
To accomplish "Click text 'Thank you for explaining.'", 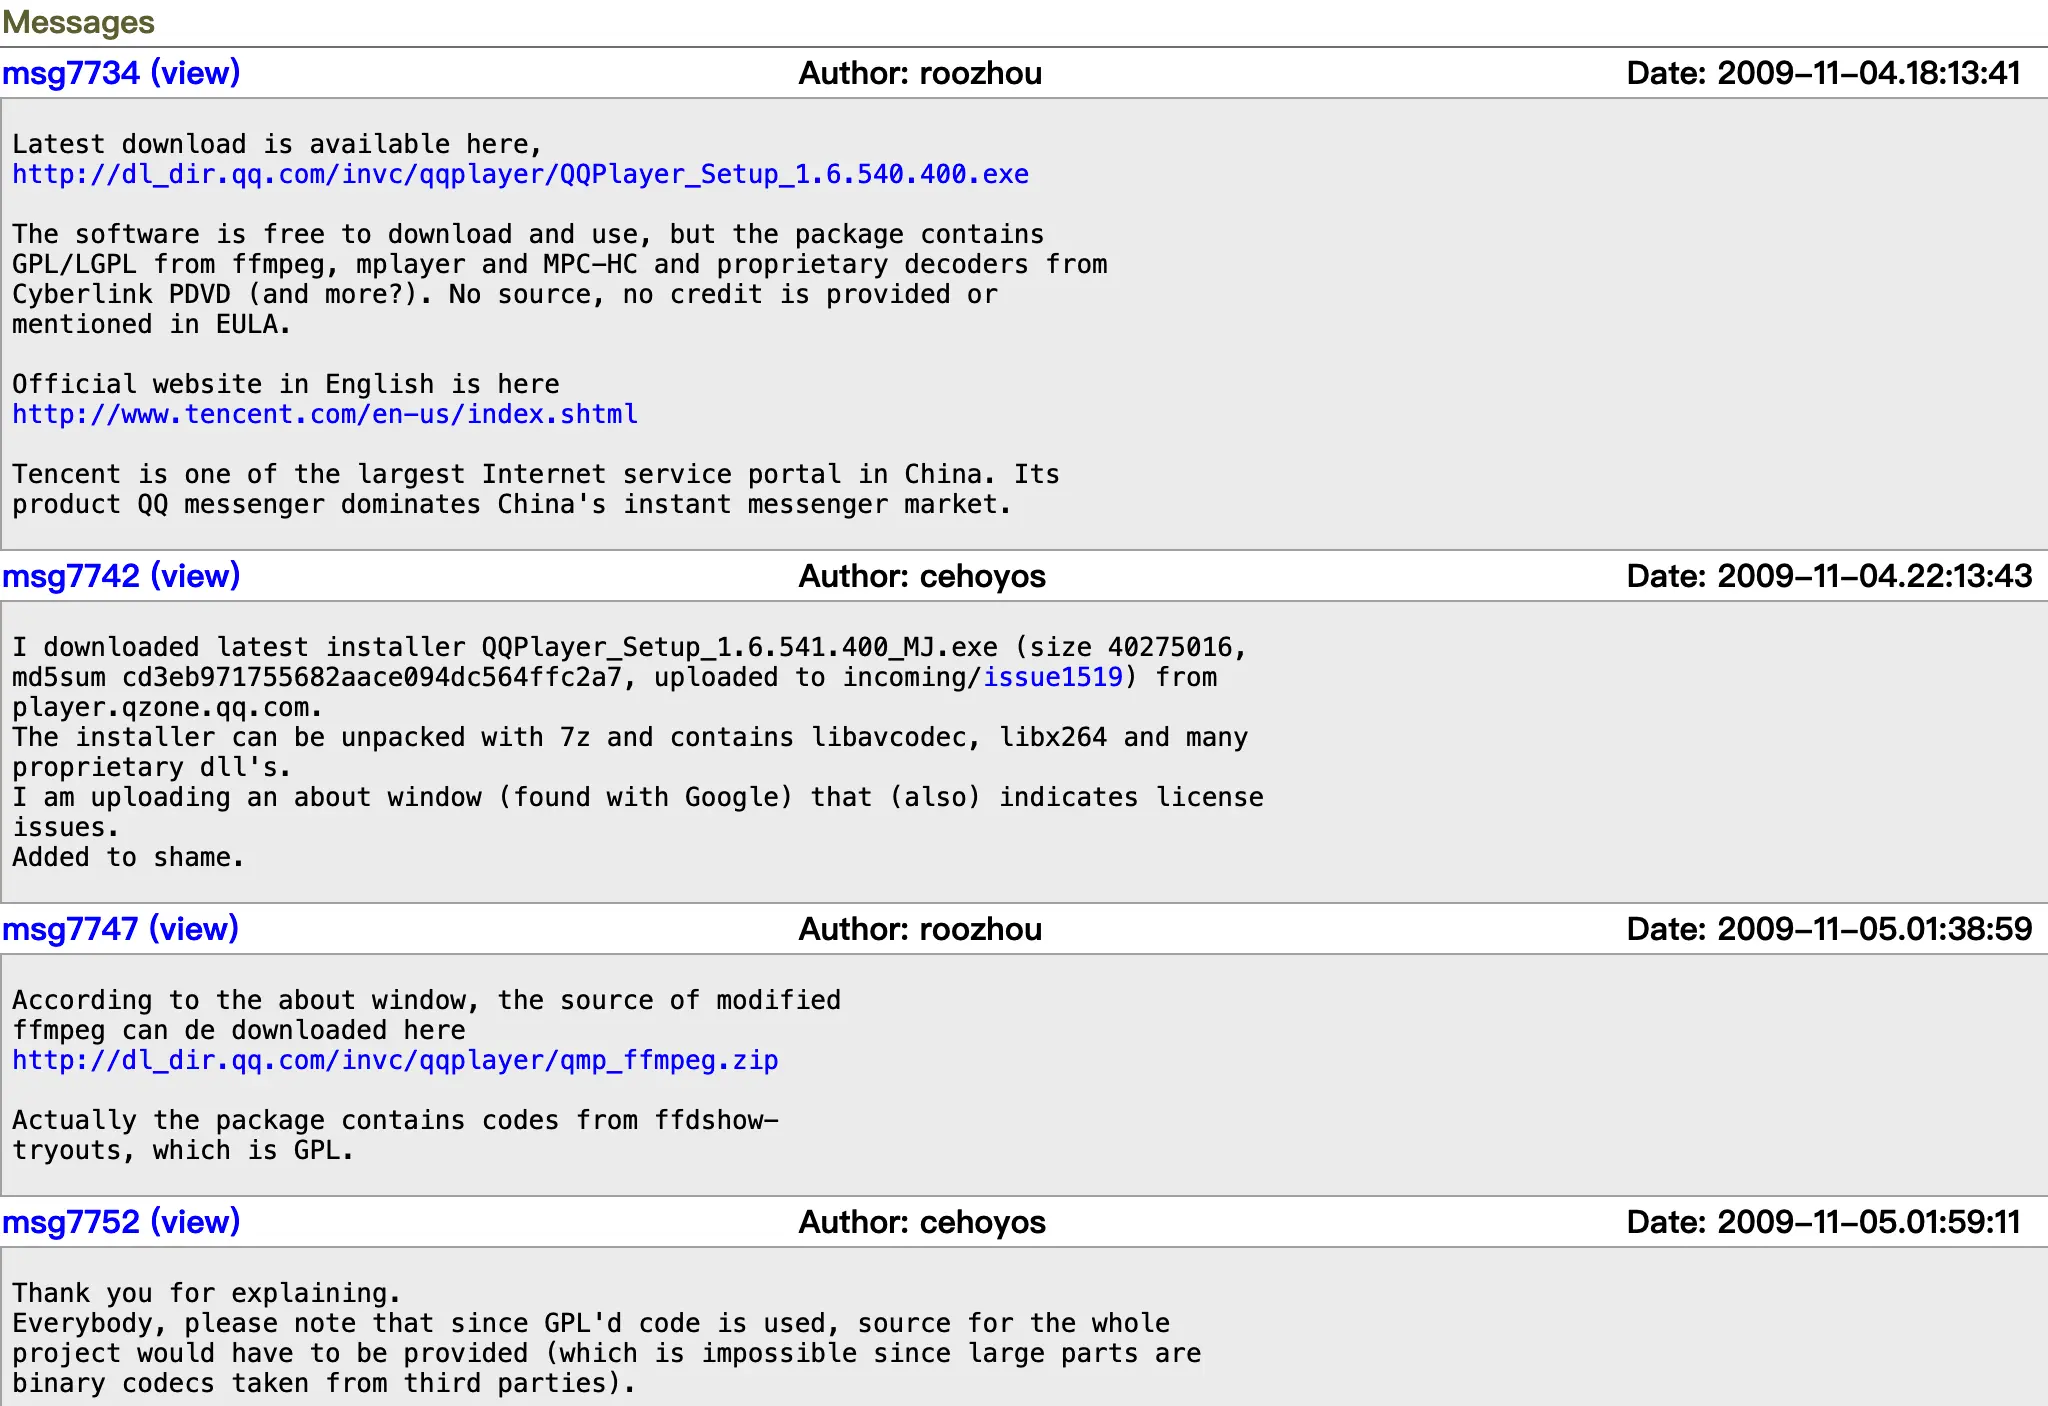I will point(206,1293).
